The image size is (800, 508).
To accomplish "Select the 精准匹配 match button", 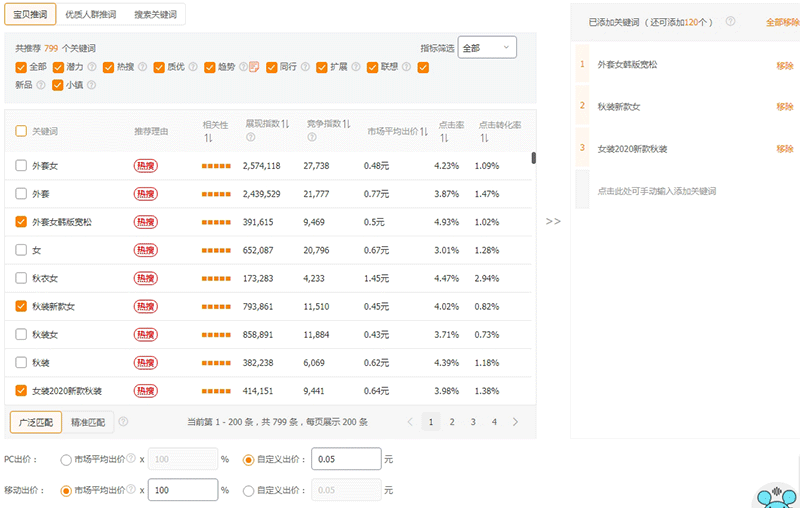I will click(x=88, y=422).
